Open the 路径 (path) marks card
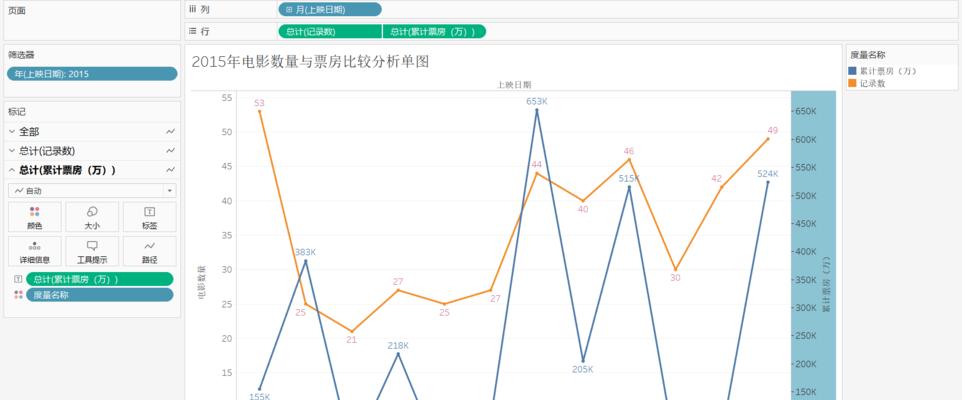This screenshot has width=962, height=400. pos(150,252)
